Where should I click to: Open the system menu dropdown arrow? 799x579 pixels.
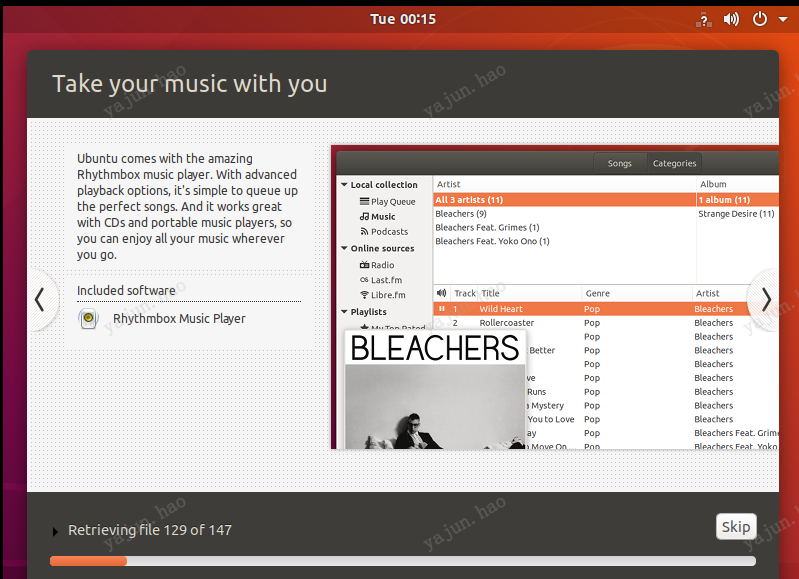(783, 19)
